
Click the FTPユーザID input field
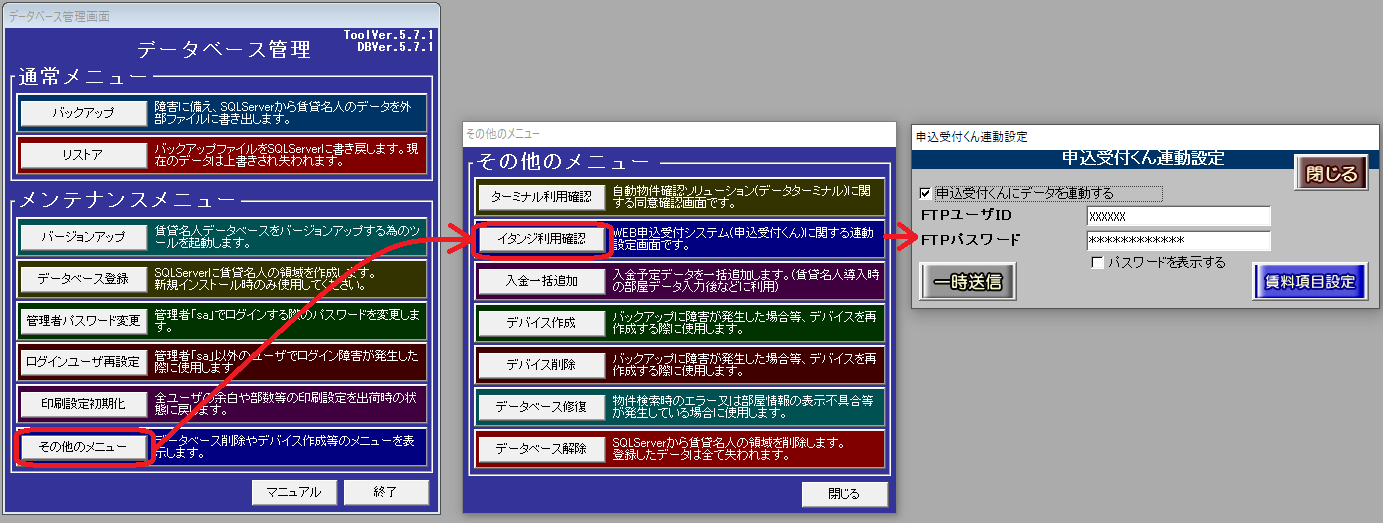pos(1177,217)
